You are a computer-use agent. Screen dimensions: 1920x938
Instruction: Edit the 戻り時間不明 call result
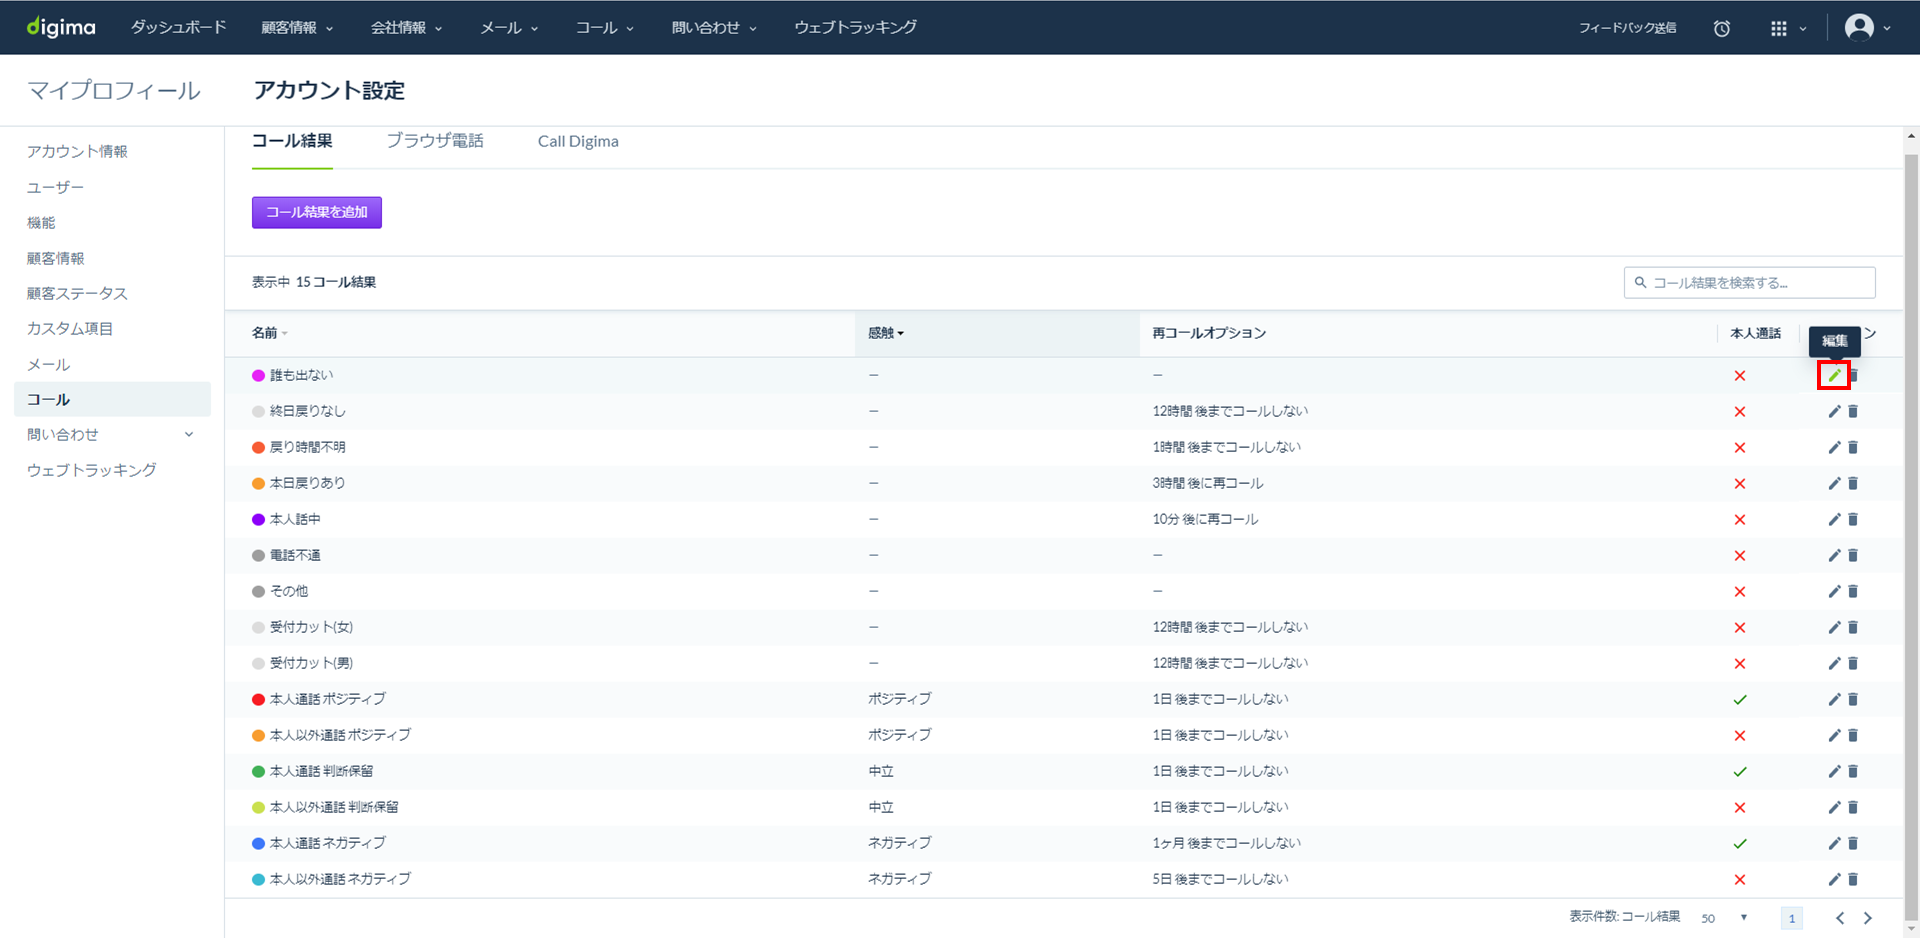pyautogui.click(x=1834, y=447)
